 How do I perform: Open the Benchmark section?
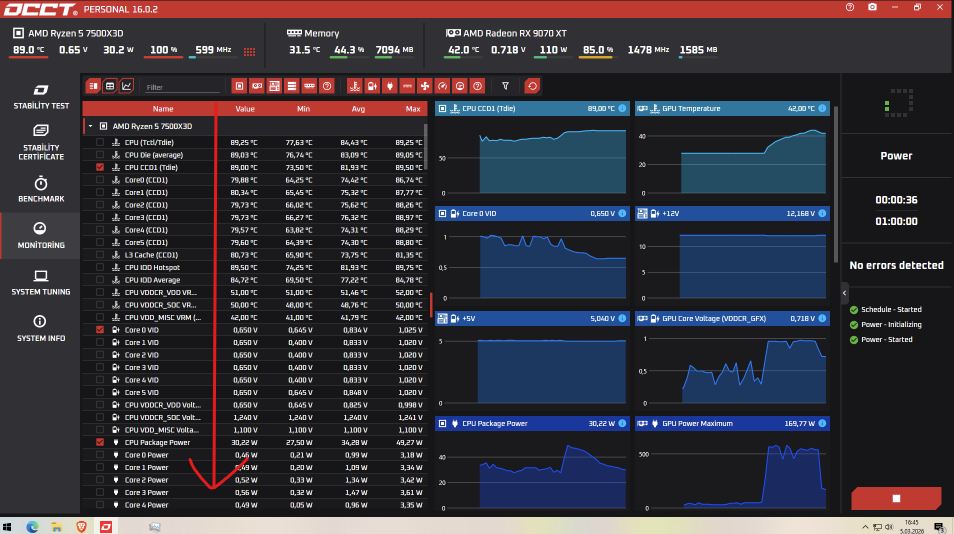tap(41, 189)
